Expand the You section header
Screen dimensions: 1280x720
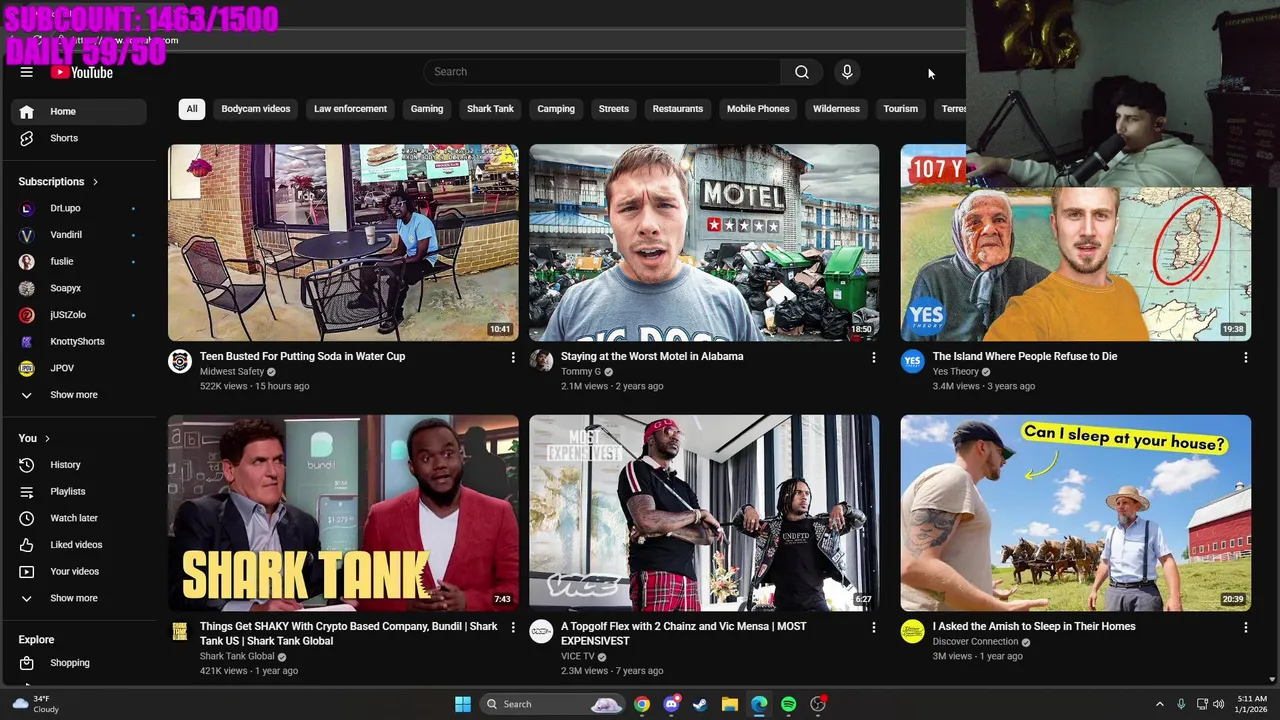pyautogui.click(x=34, y=438)
